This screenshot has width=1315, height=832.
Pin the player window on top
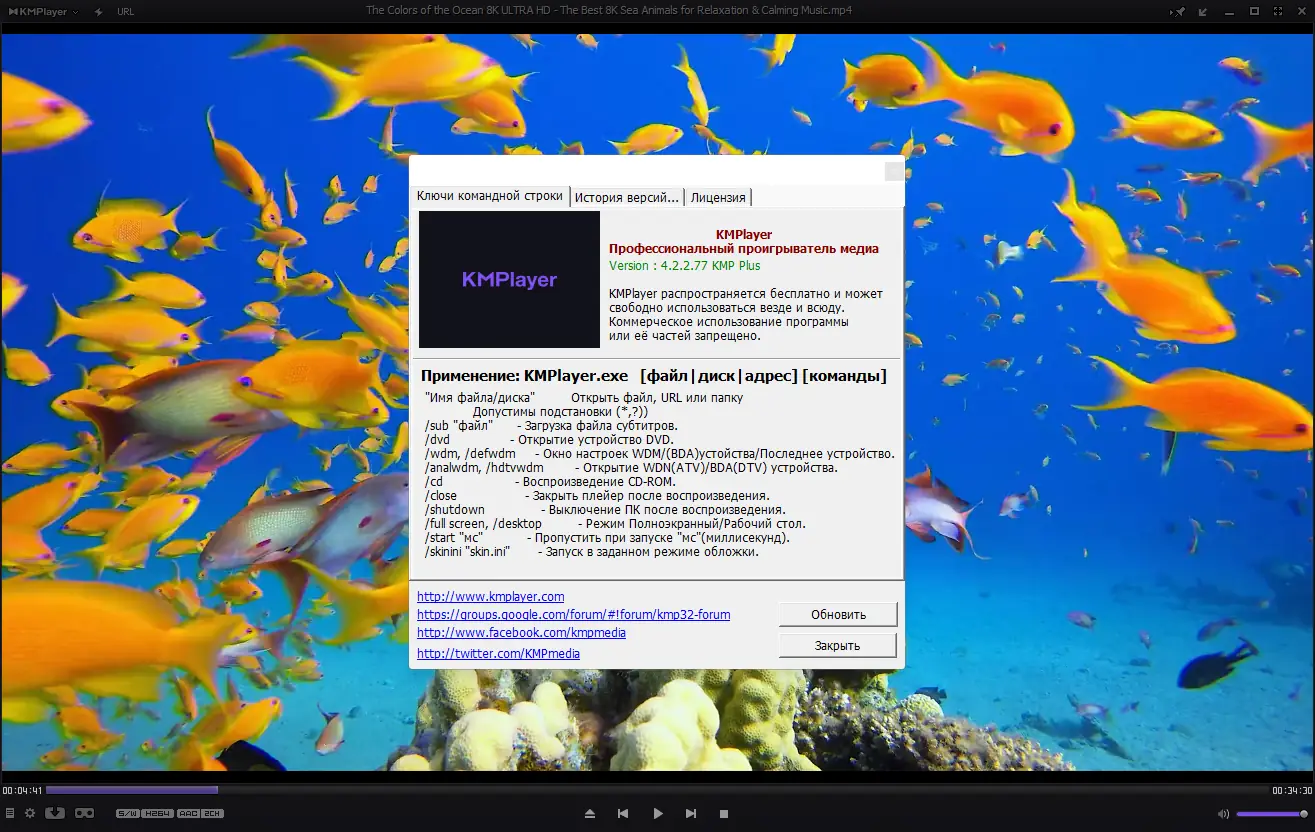click(1178, 12)
